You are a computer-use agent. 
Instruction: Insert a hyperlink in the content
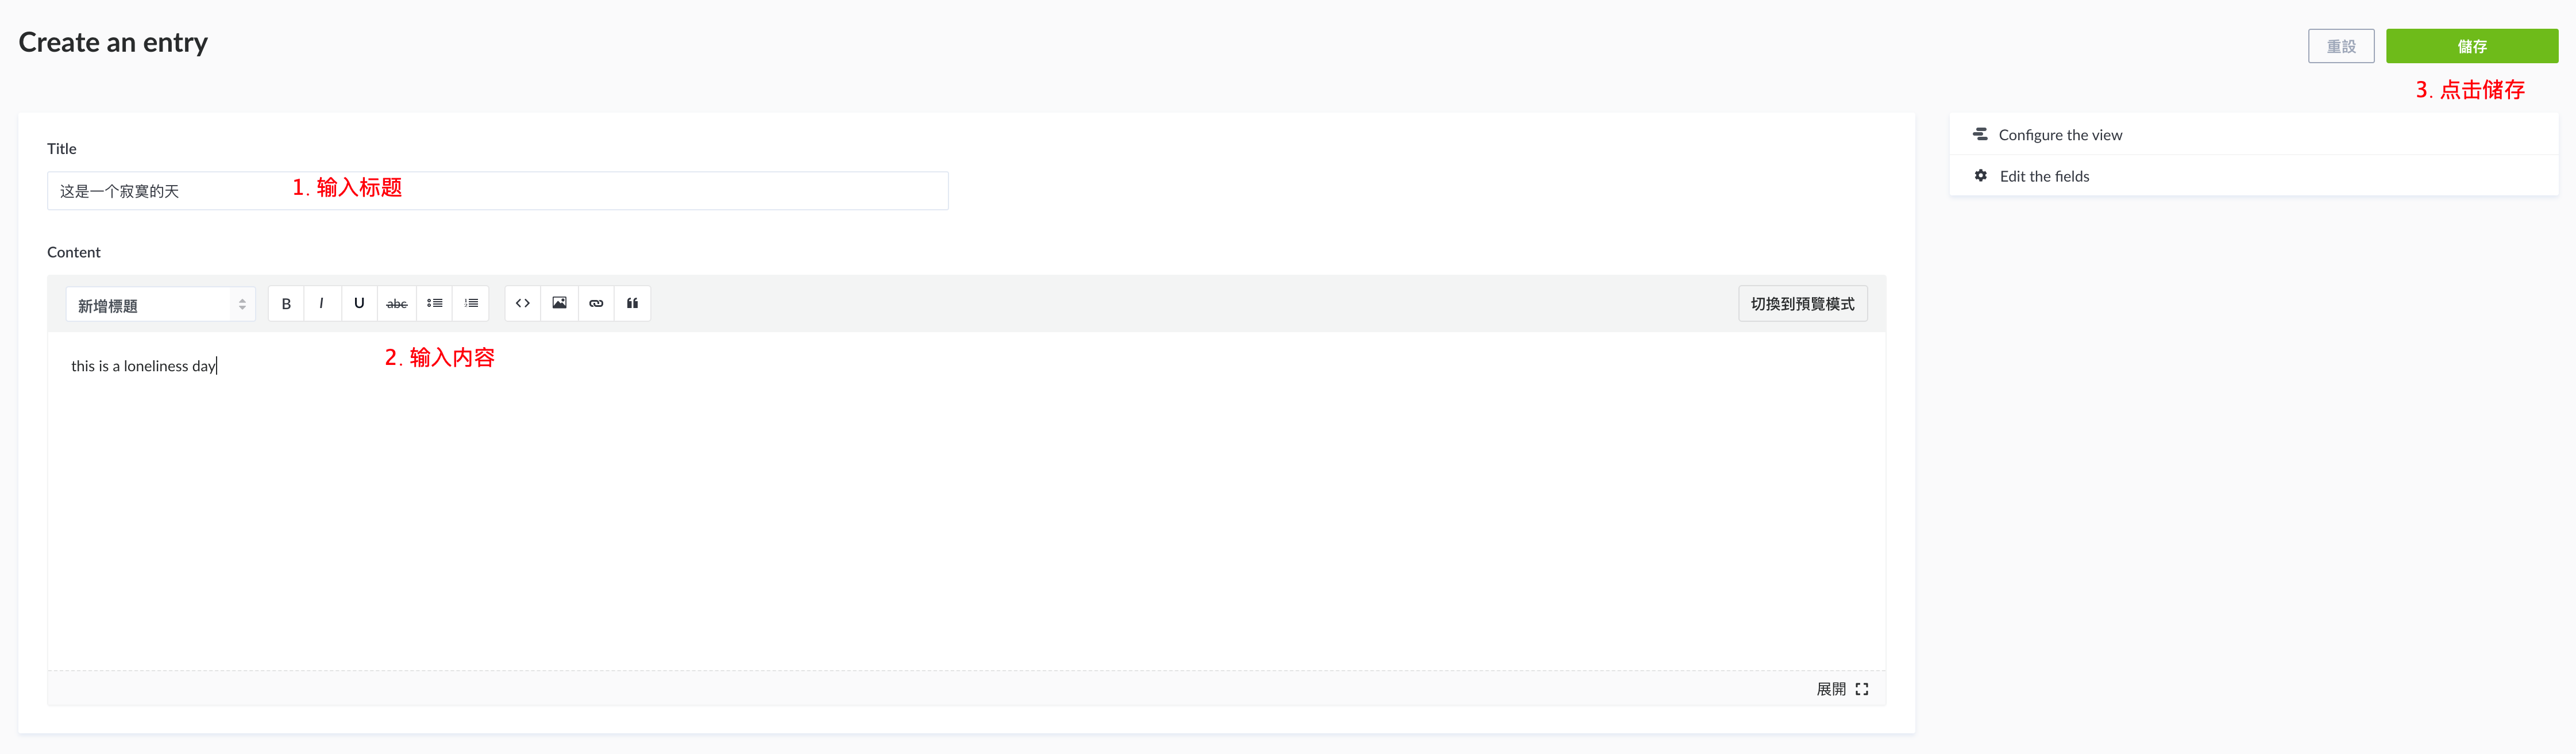[596, 304]
